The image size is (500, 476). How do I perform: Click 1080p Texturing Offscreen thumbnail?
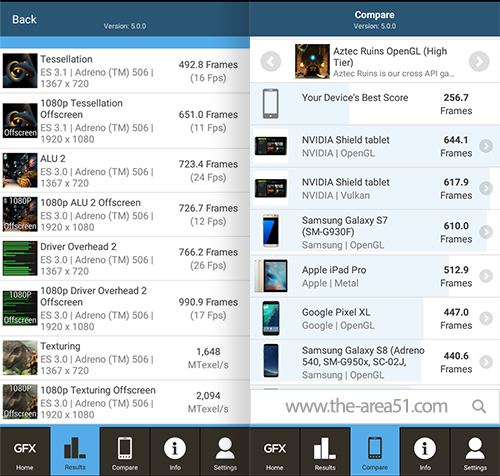pos(20,402)
